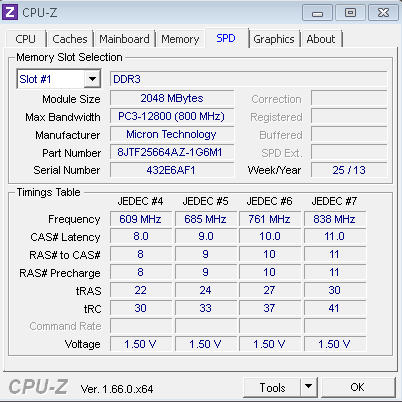402x405 pixels.
Task: Maximize the CPU-Z window
Action: [x=350, y=13]
